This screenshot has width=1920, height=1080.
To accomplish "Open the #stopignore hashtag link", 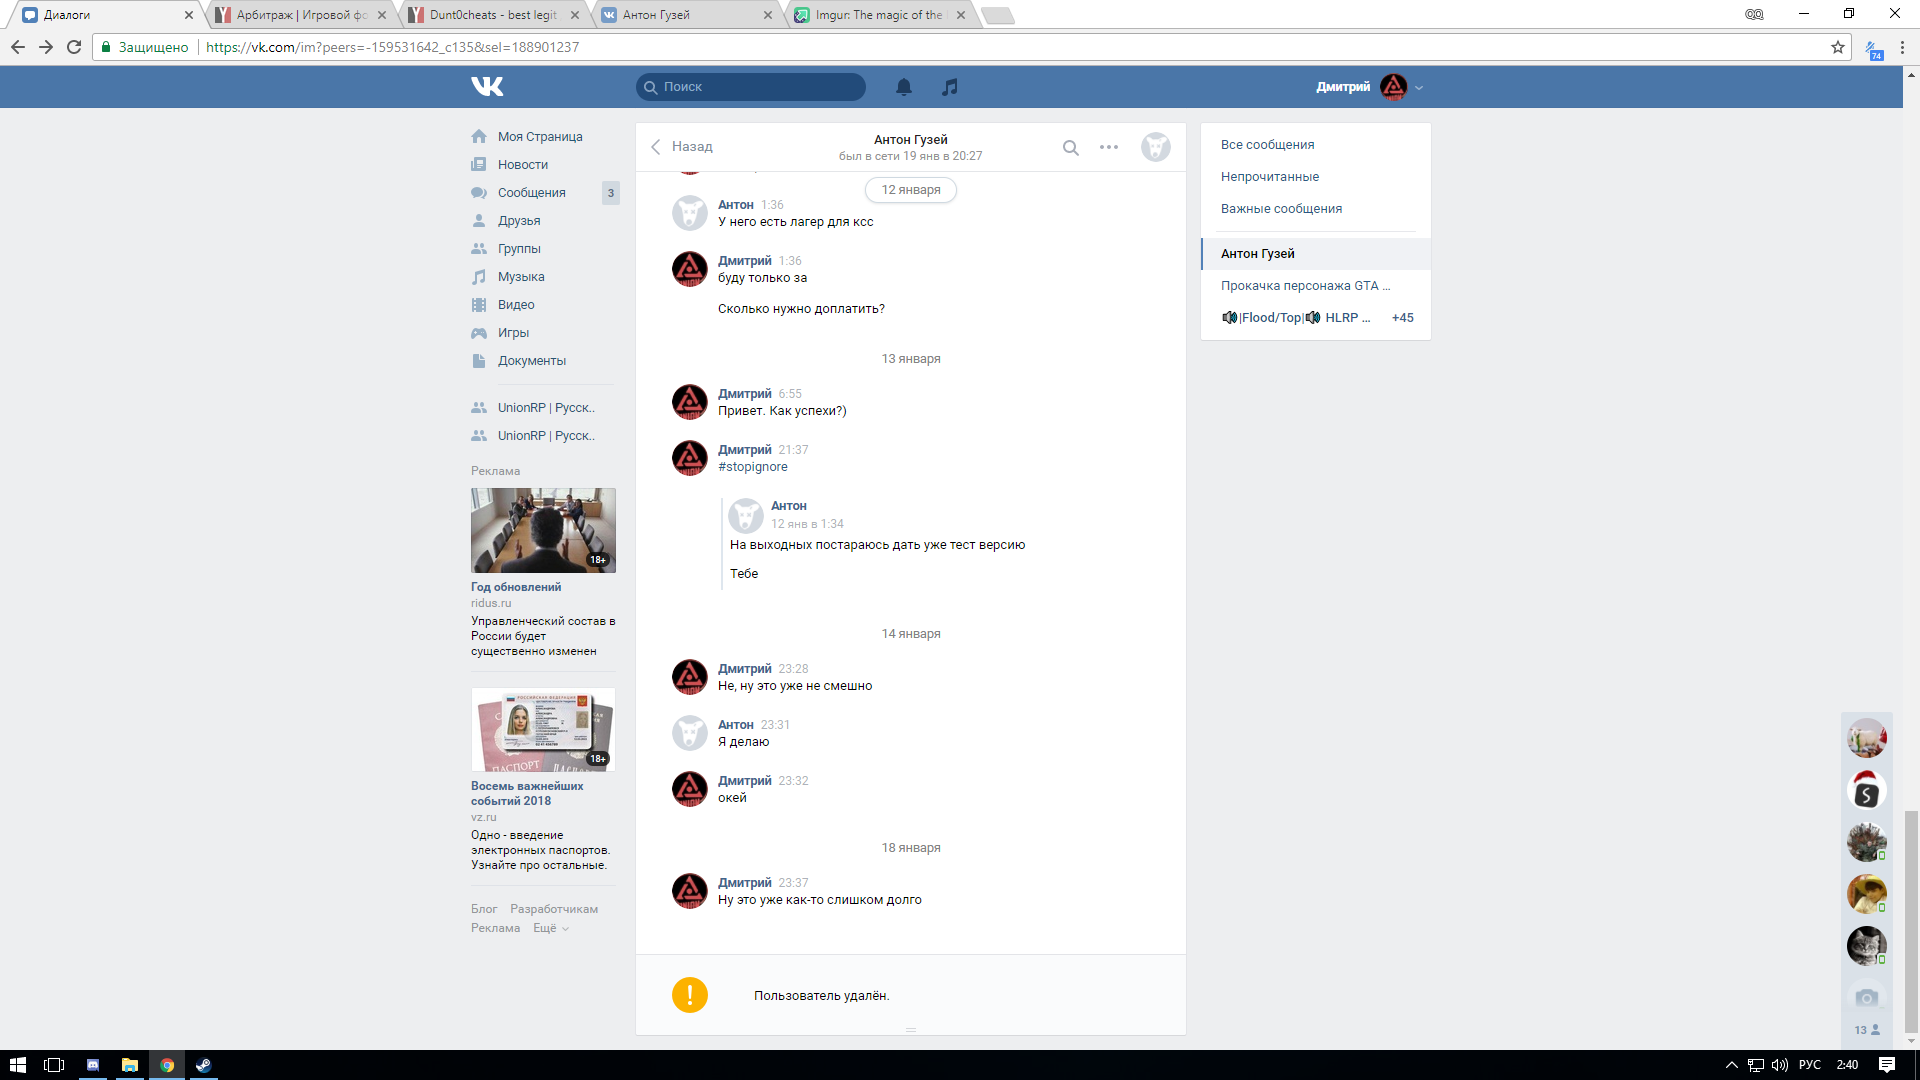I will (752, 467).
